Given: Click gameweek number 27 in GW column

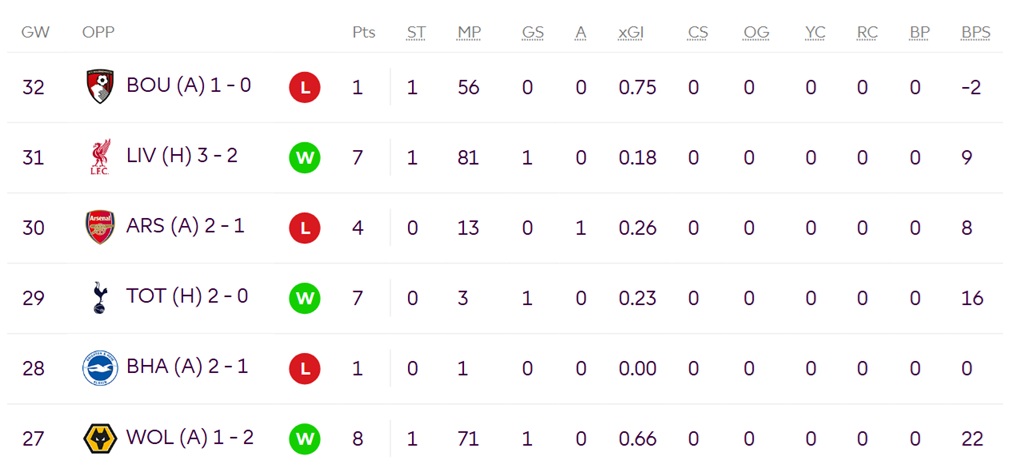Looking at the screenshot, I should pos(33,439).
